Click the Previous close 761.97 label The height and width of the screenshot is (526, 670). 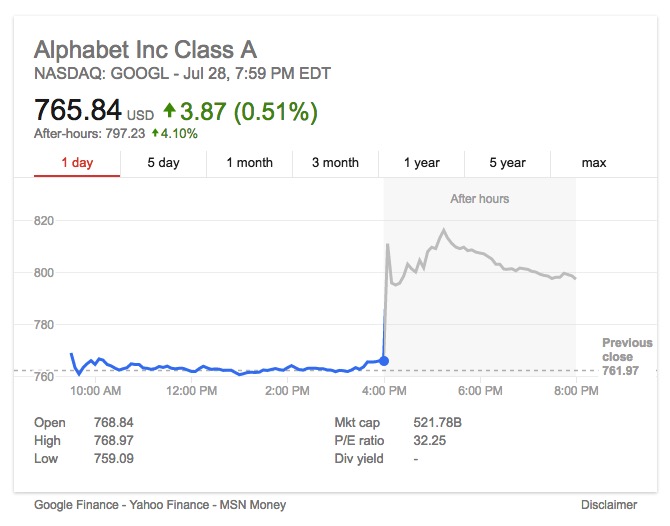coord(627,356)
